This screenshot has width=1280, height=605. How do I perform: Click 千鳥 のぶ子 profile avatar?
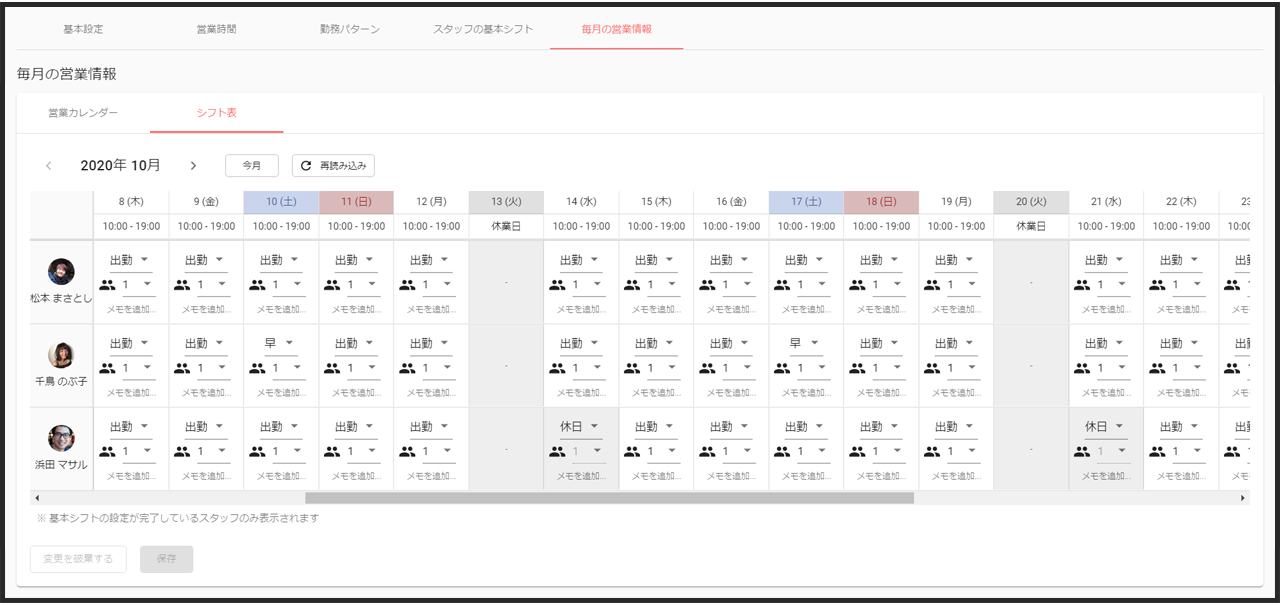(x=61, y=355)
